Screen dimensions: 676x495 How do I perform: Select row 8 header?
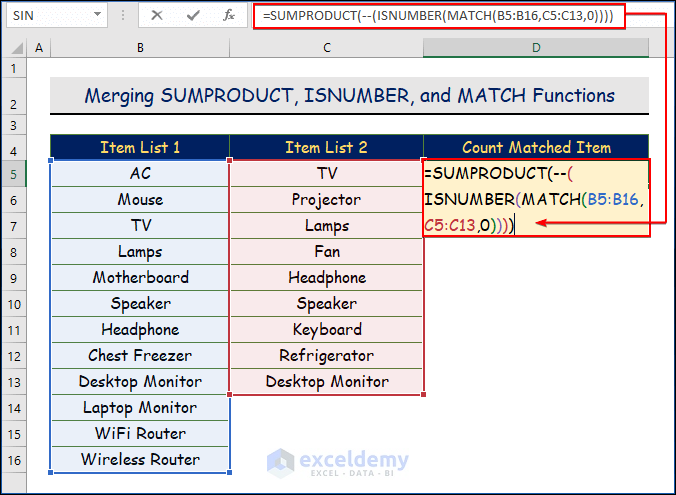coord(14,252)
